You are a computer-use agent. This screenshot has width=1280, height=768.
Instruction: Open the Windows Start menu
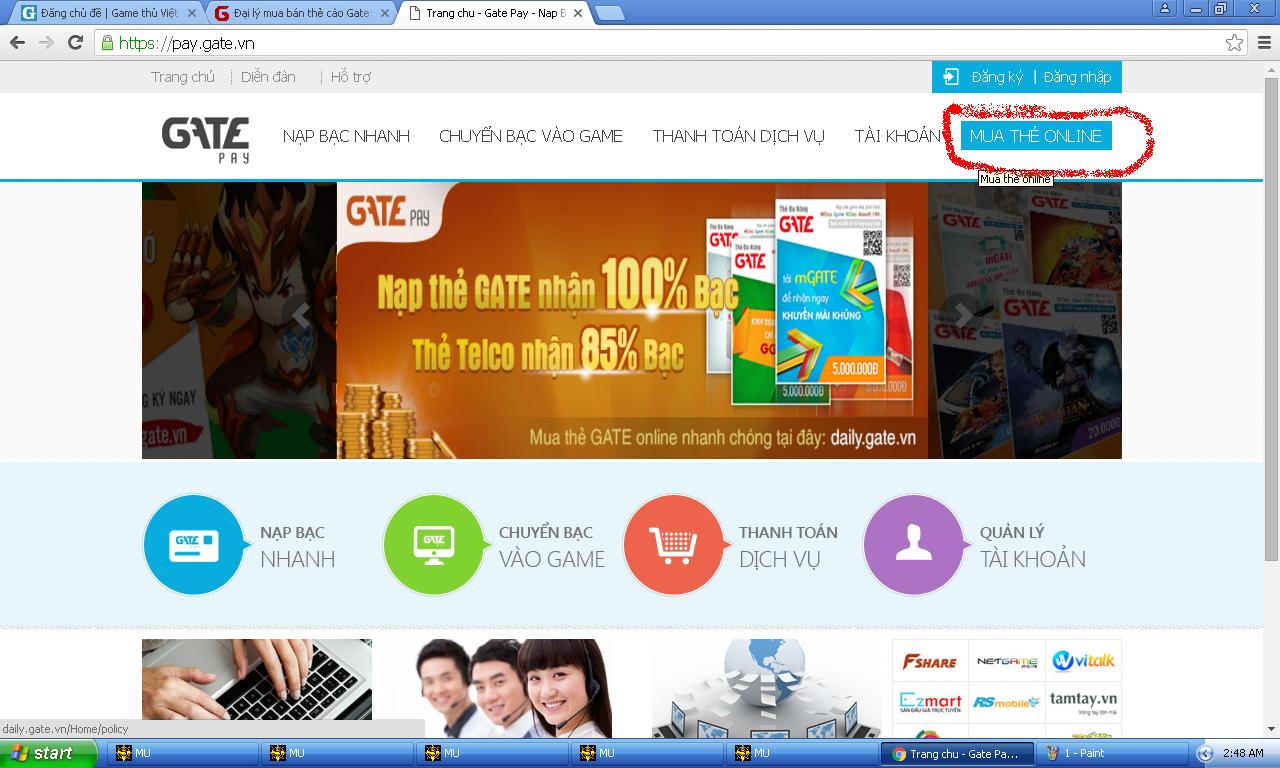[49, 753]
